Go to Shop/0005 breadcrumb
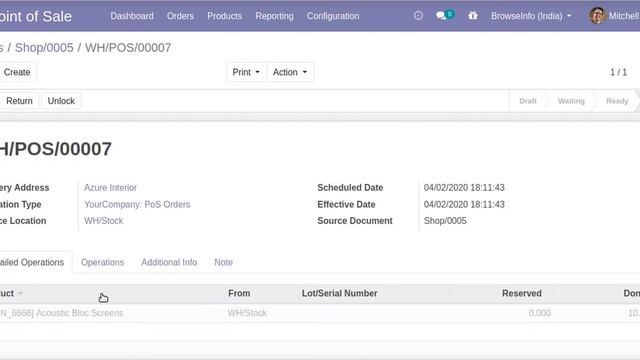The height and width of the screenshot is (360, 640). [44, 48]
